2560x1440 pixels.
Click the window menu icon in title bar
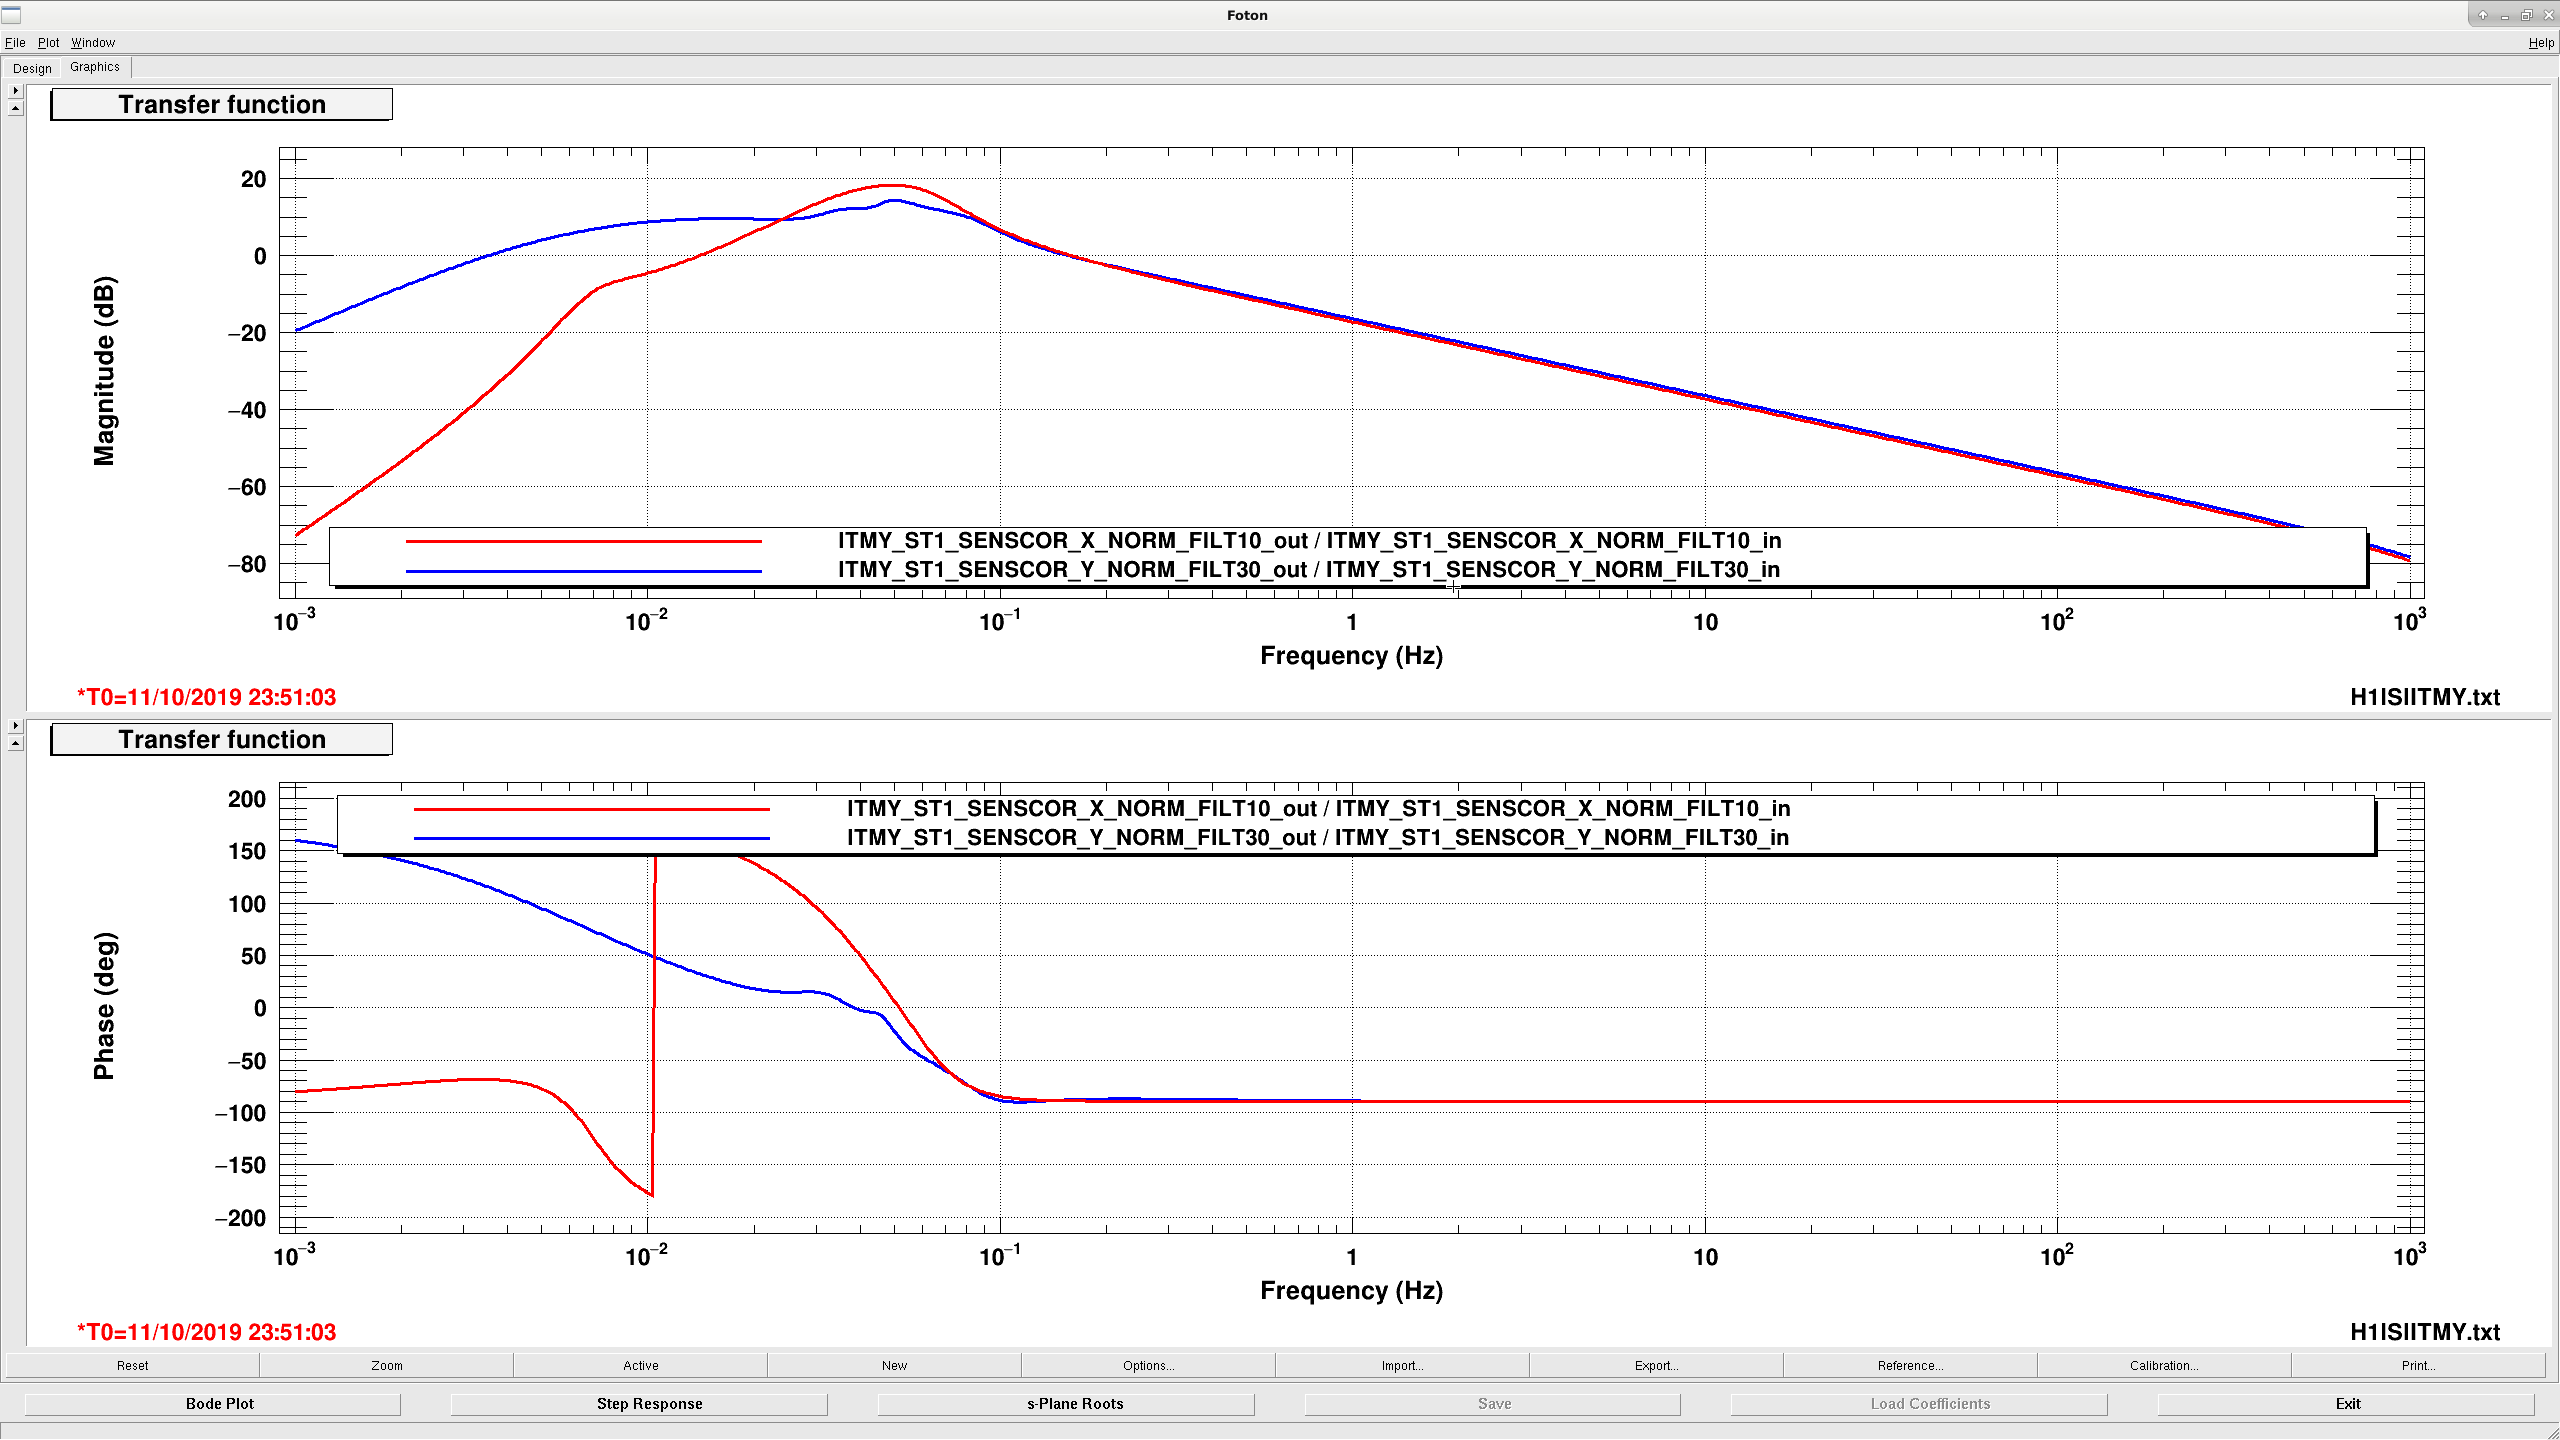[x=11, y=15]
